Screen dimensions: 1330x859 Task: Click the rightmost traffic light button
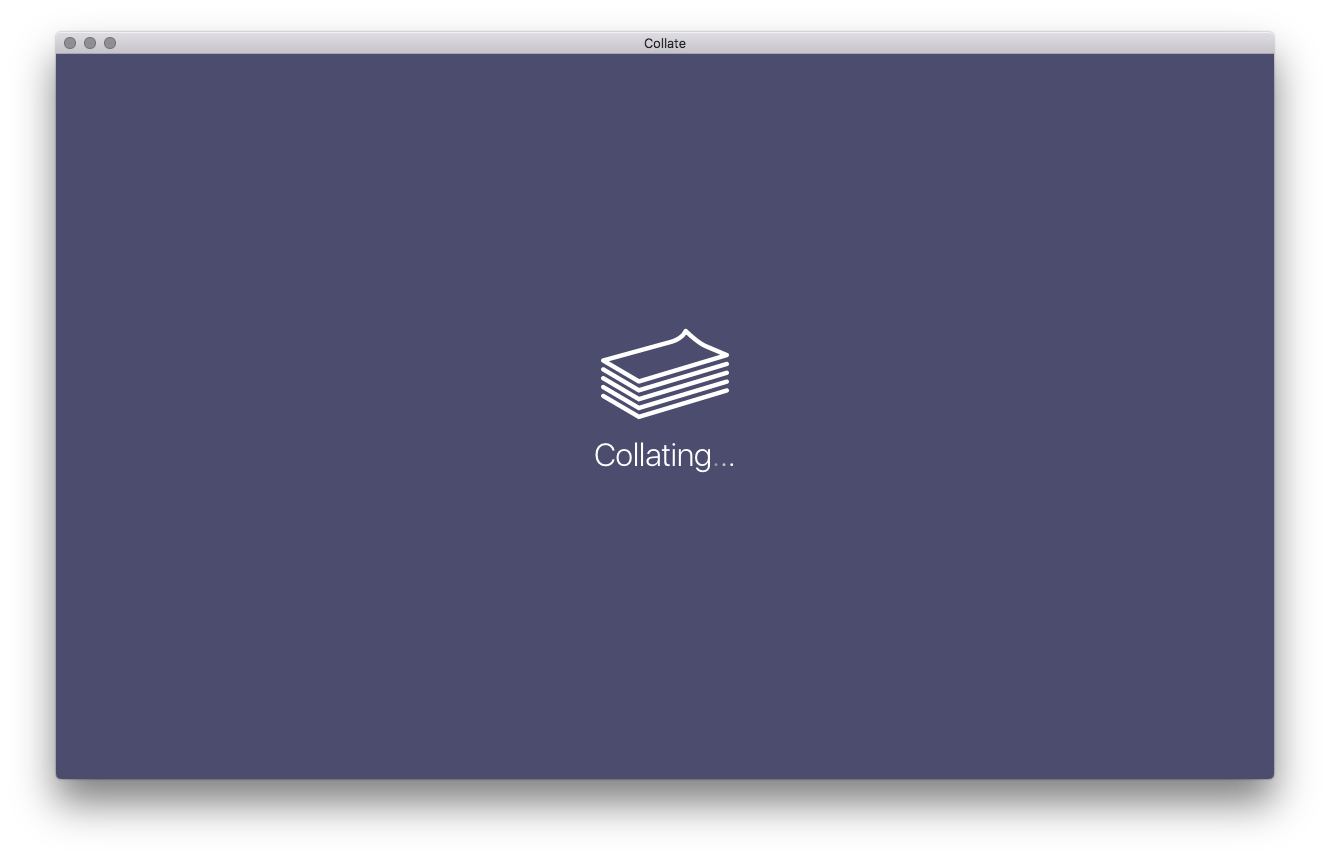109,43
